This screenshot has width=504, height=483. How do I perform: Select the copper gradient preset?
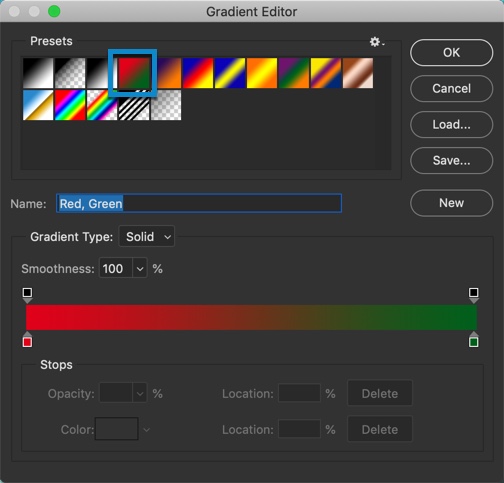tap(358, 73)
